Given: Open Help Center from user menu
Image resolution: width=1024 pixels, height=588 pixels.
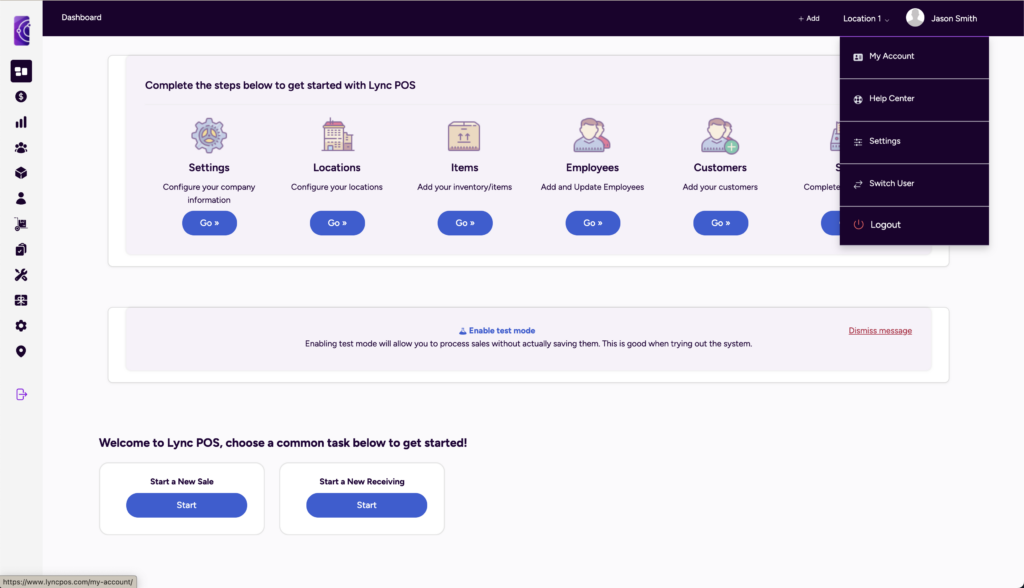Looking at the screenshot, I should pyautogui.click(x=891, y=99).
